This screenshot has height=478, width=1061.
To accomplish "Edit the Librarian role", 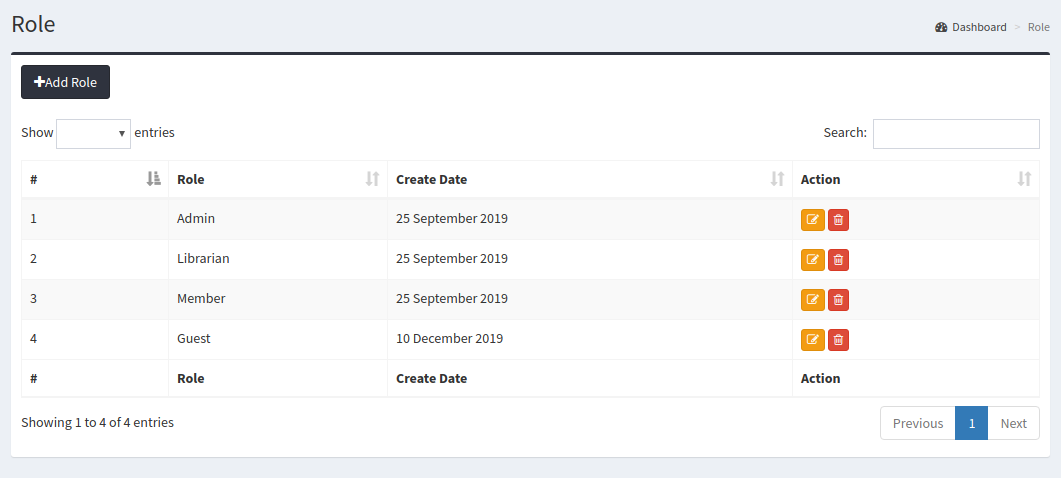I will tap(813, 260).
